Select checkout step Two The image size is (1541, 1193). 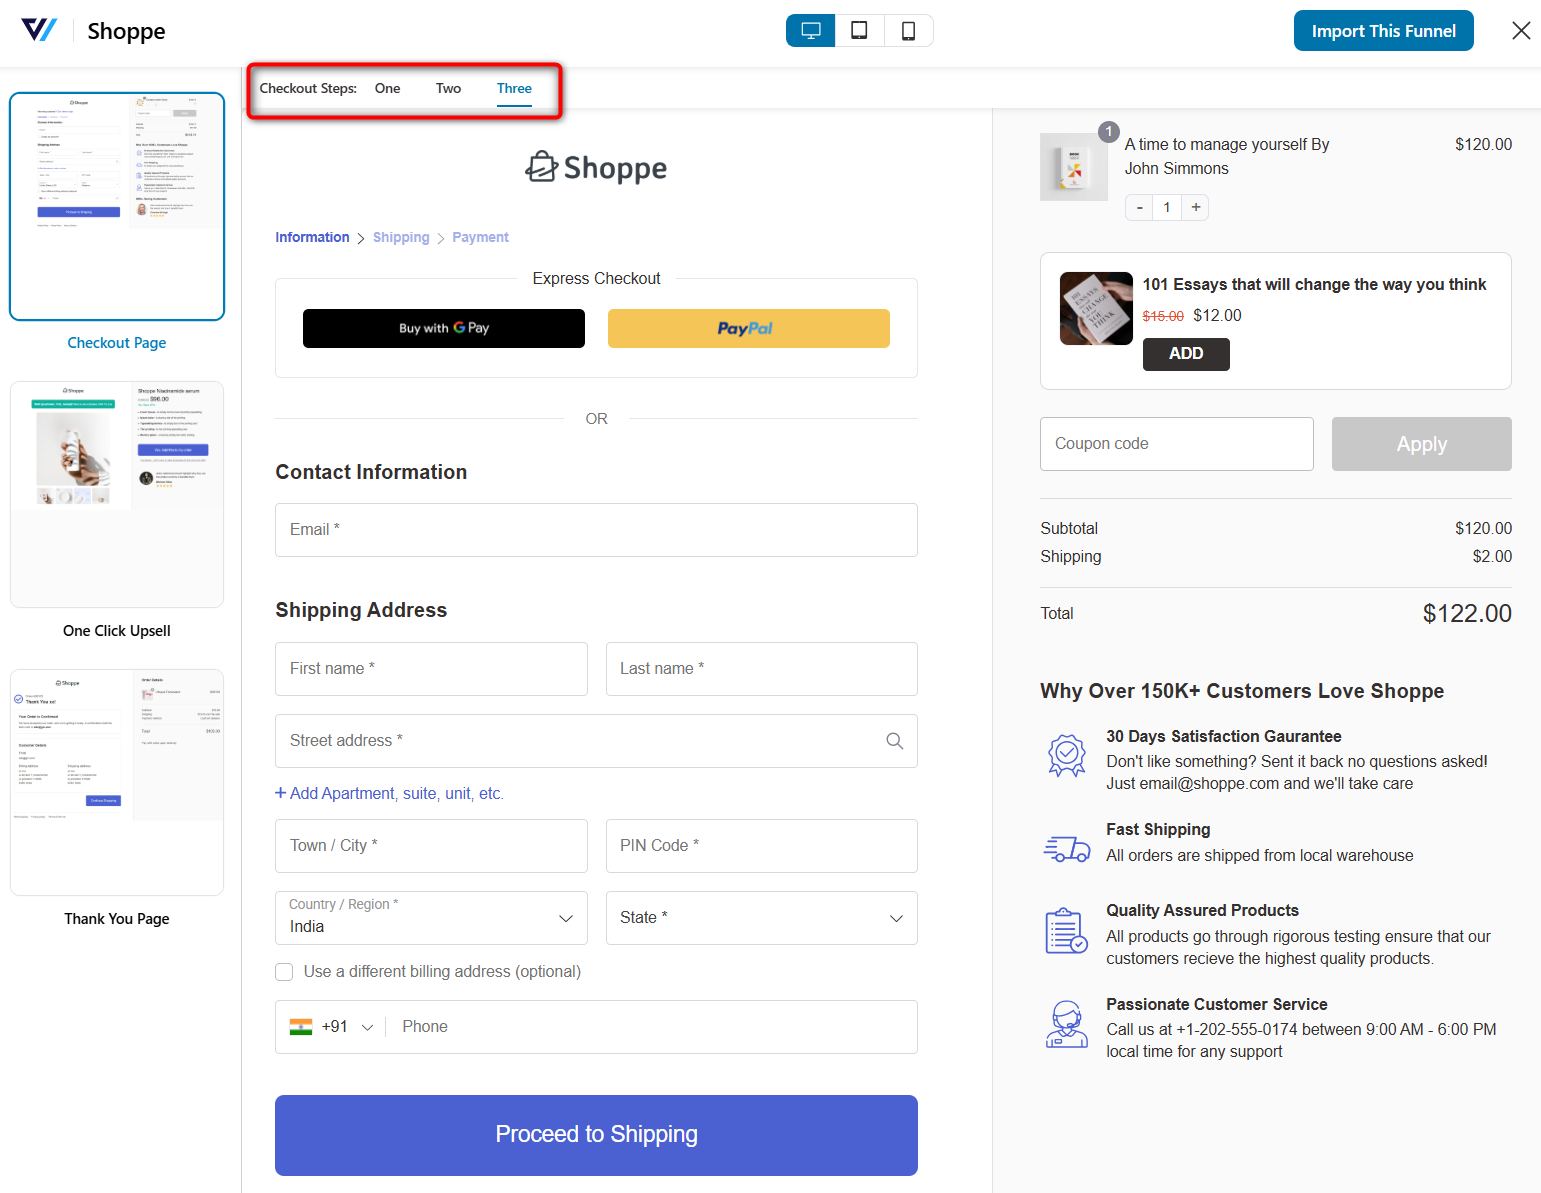pos(448,88)
